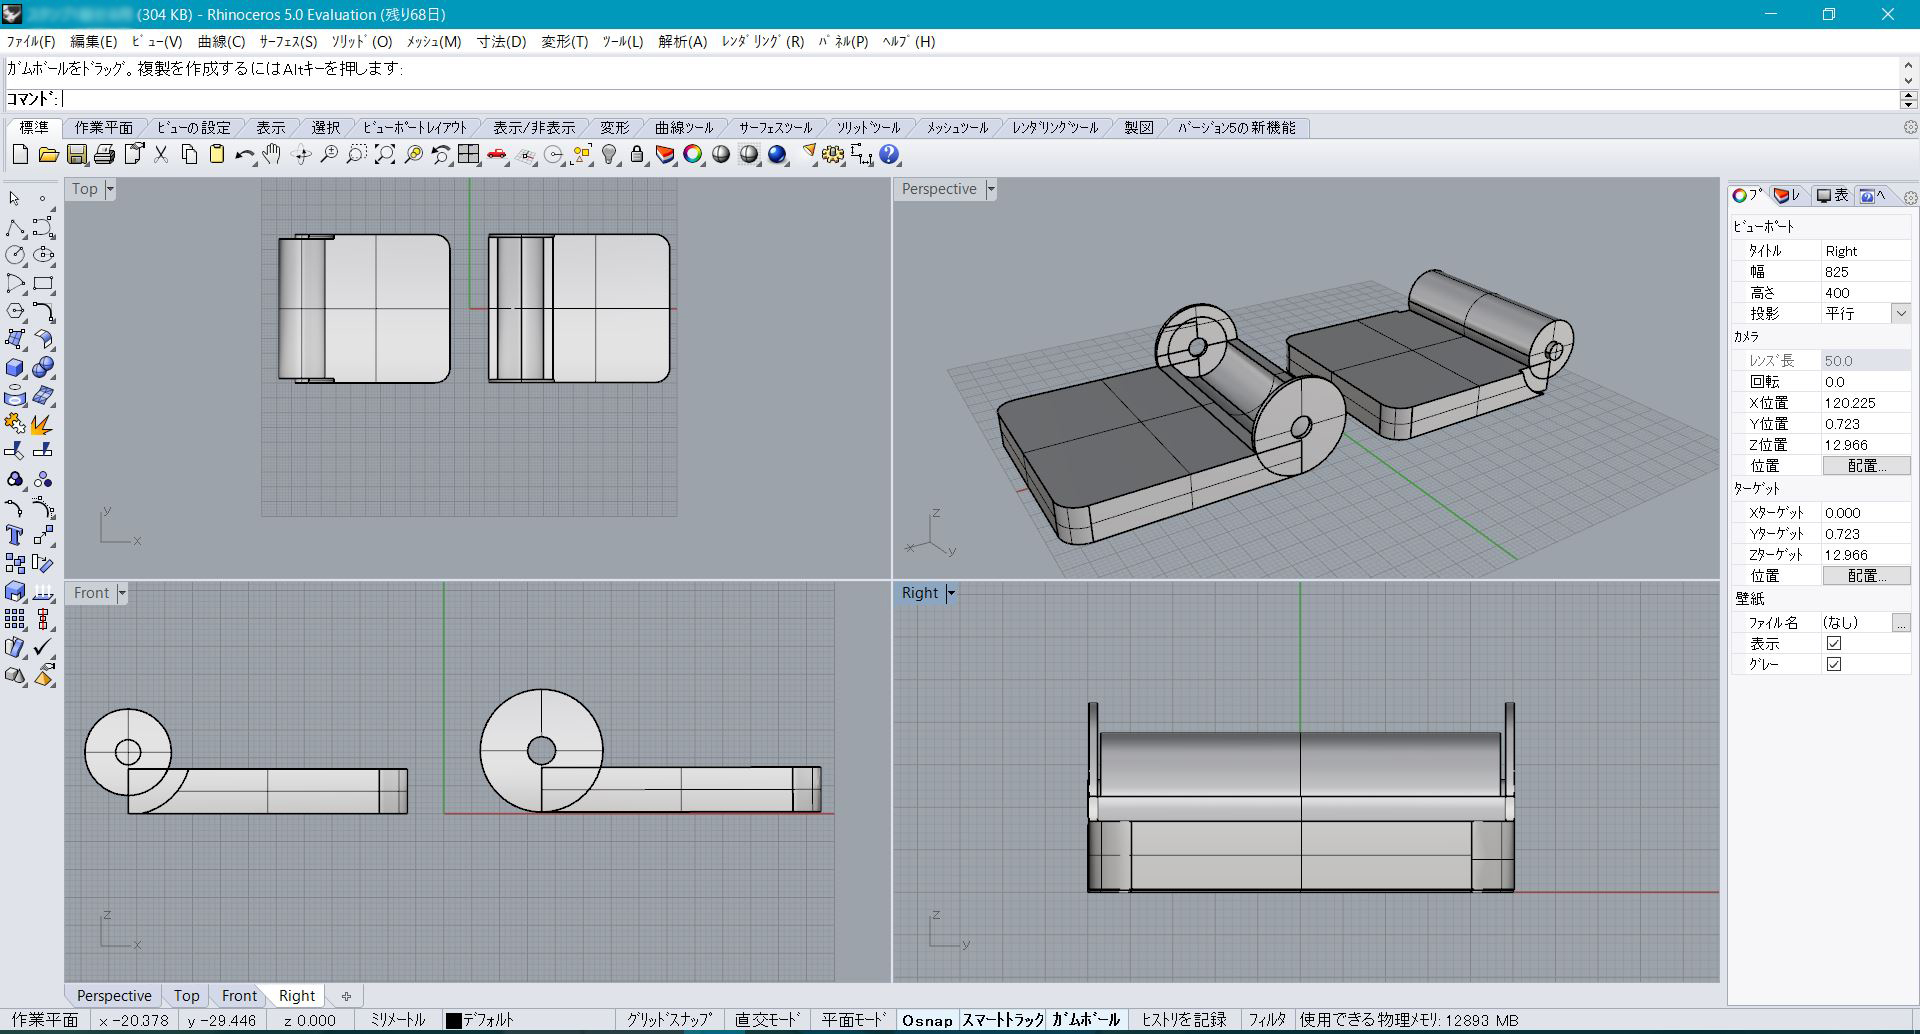Image resolution: width=1920 pixels, height=1034 pixels.
Task: Click the padlock lock icon
Action: 637,155
